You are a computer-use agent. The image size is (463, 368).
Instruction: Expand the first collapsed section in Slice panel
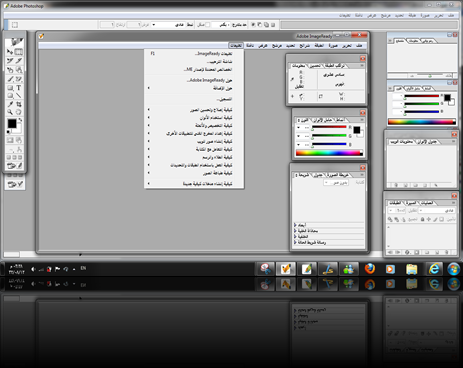tap(295, 225)
